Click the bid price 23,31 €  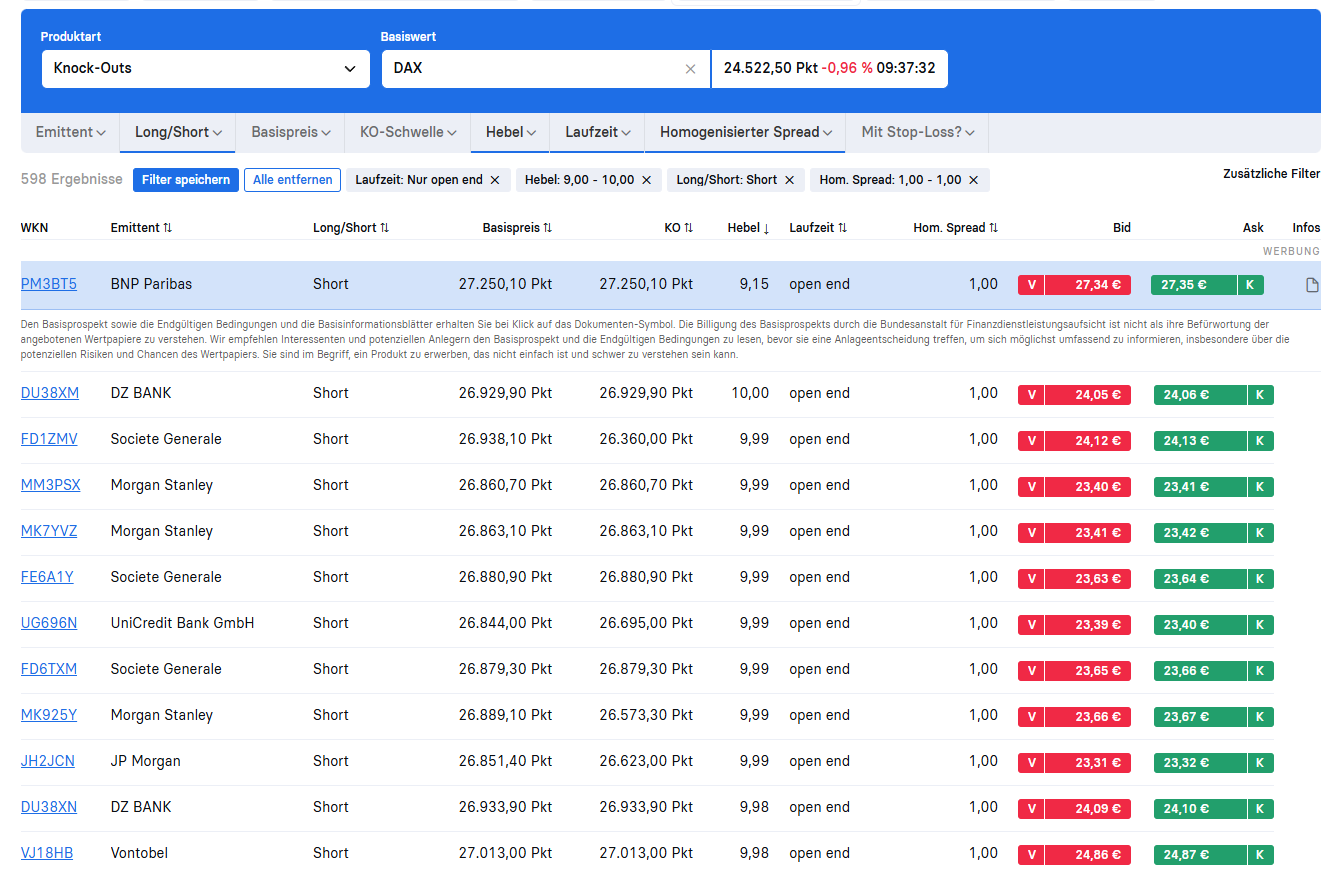tap(1088, 762)
